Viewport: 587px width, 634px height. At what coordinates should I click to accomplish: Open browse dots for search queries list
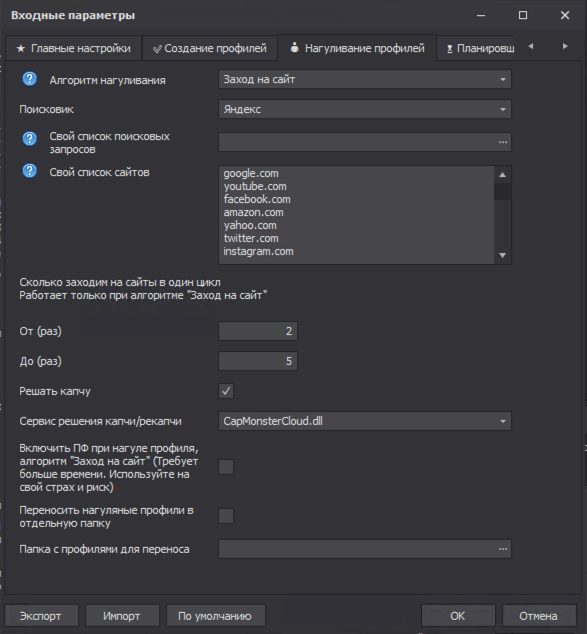tap(503, 142)
